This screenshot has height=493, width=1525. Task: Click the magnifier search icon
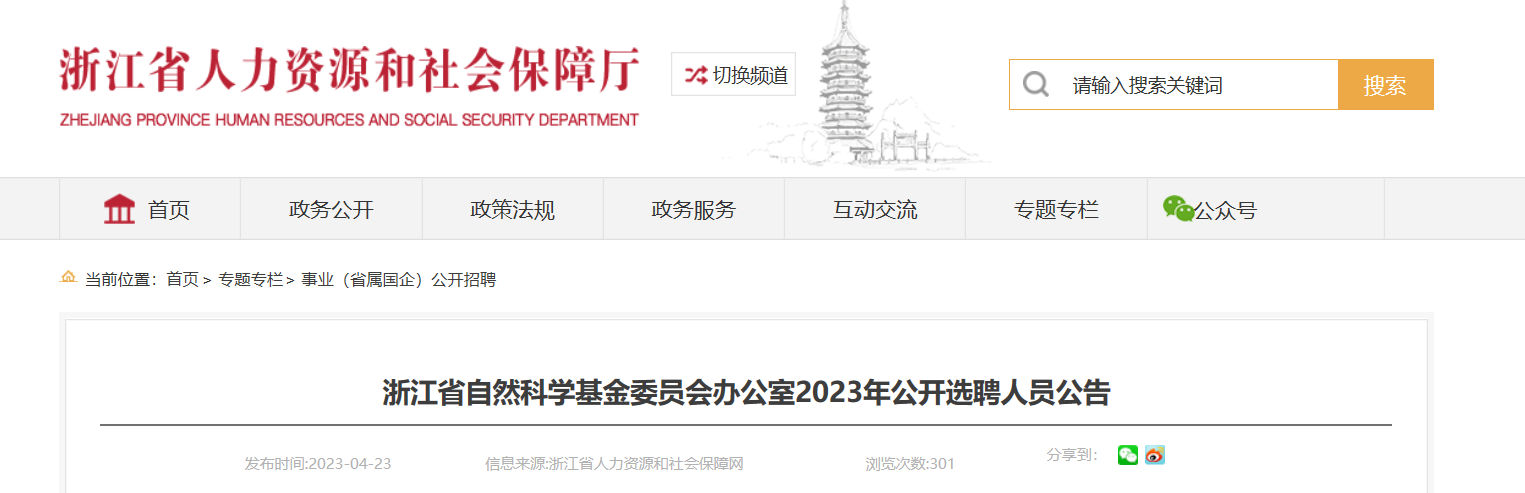1035,85
